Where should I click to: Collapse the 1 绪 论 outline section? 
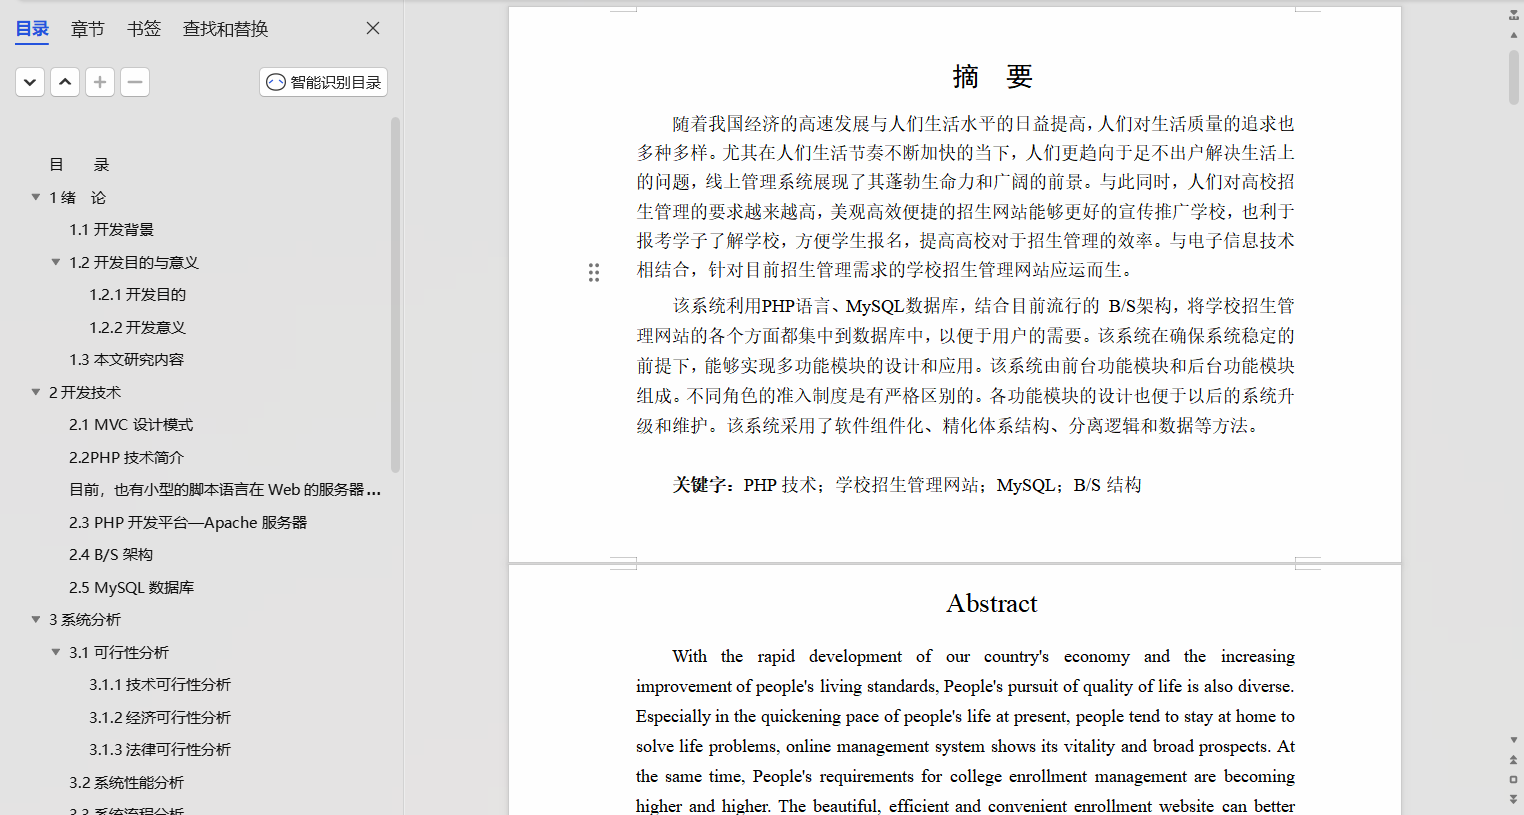[36, 197]
